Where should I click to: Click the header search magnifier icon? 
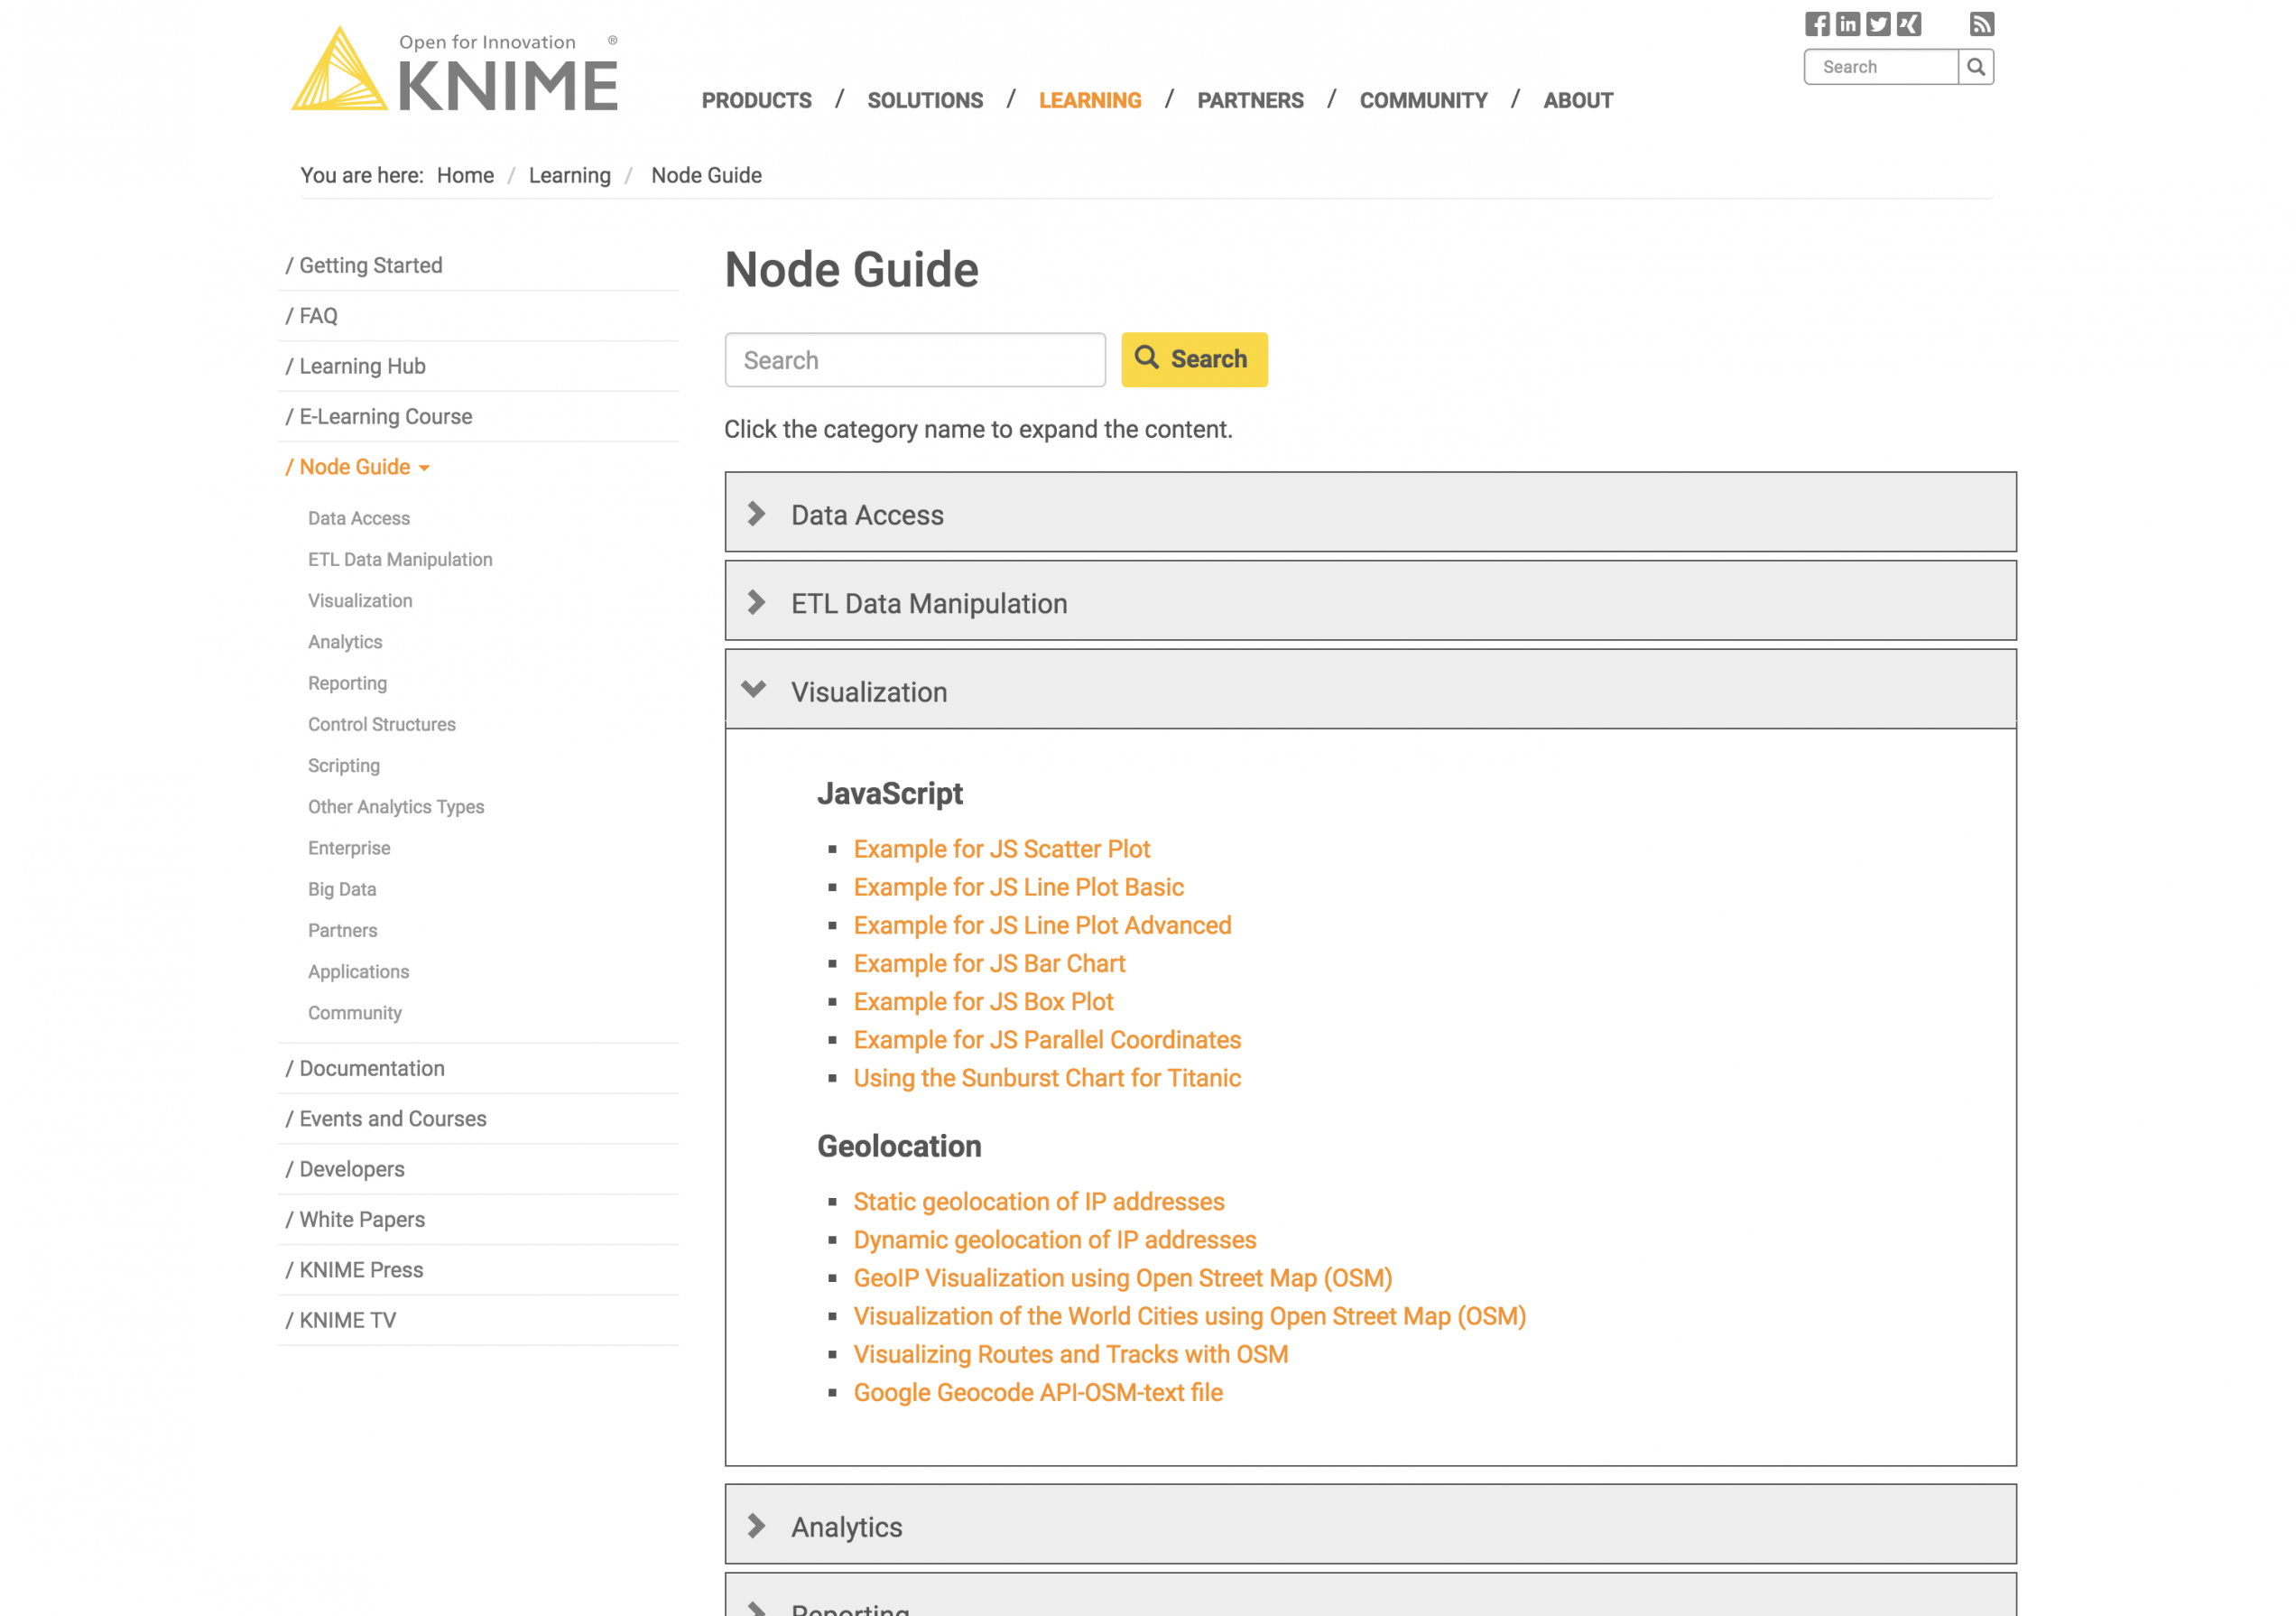point(1975,67)
